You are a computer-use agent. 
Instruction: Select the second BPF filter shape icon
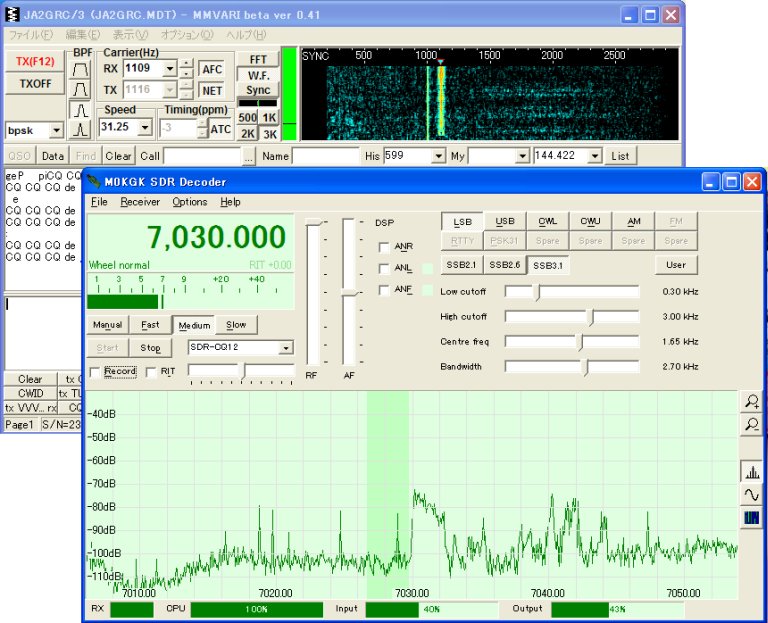point(80,89)
